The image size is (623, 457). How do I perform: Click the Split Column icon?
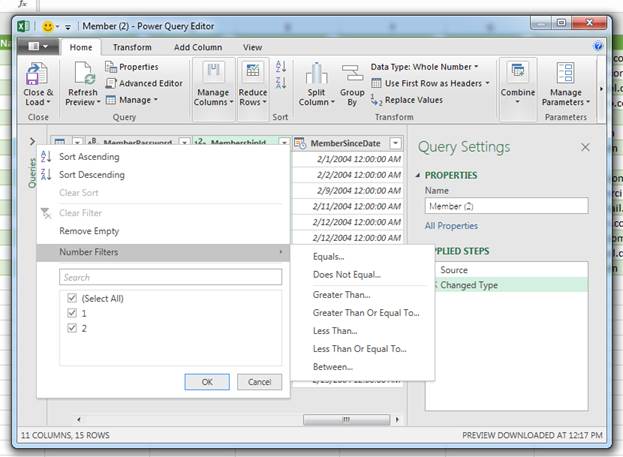(316, 73)
